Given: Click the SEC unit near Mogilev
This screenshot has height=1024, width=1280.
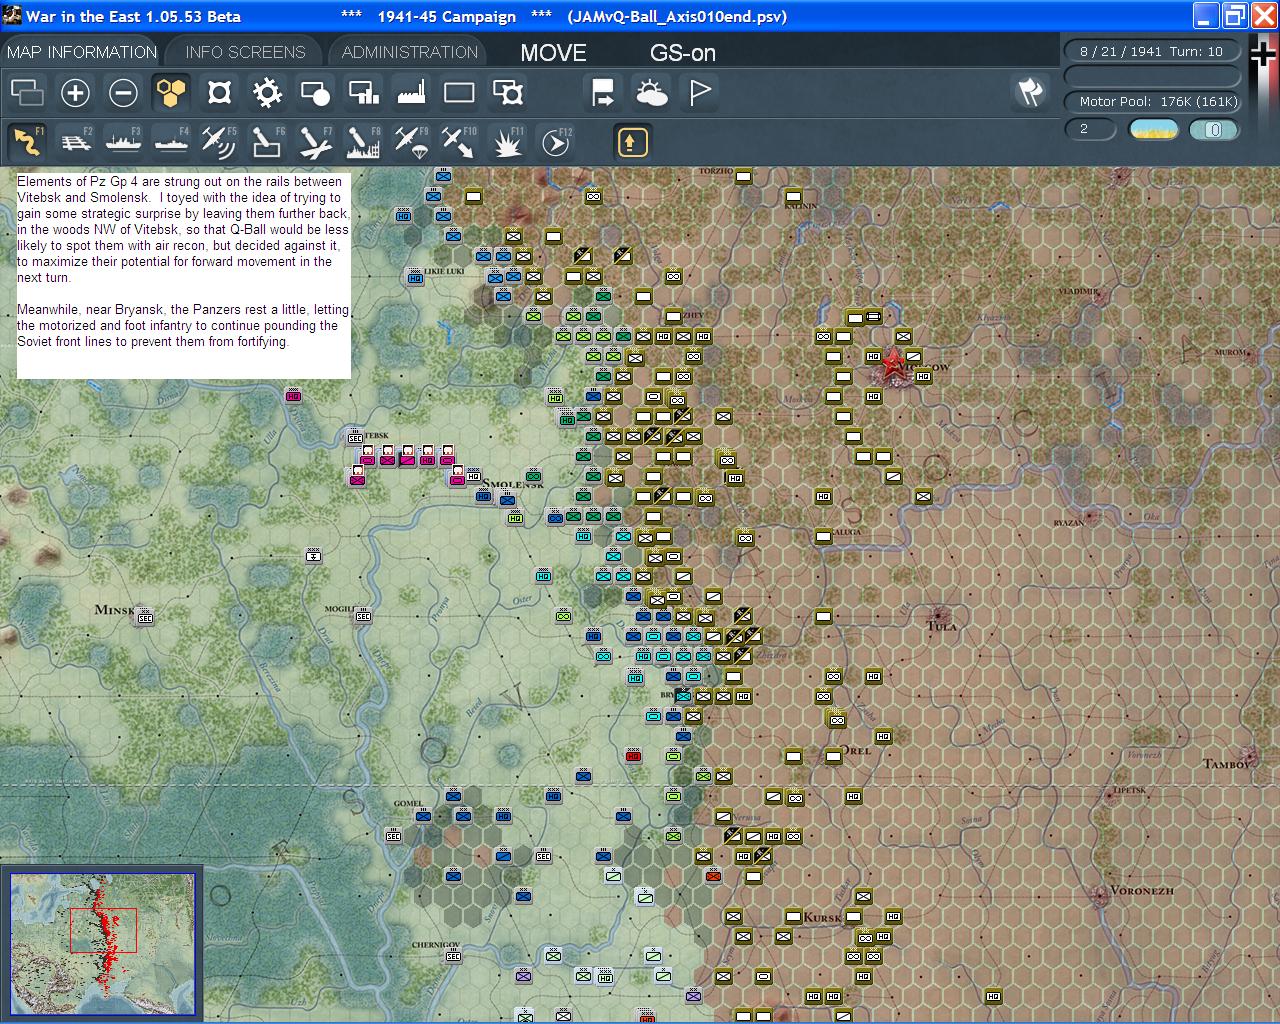Looking at the screenshot, I should 363,614.
